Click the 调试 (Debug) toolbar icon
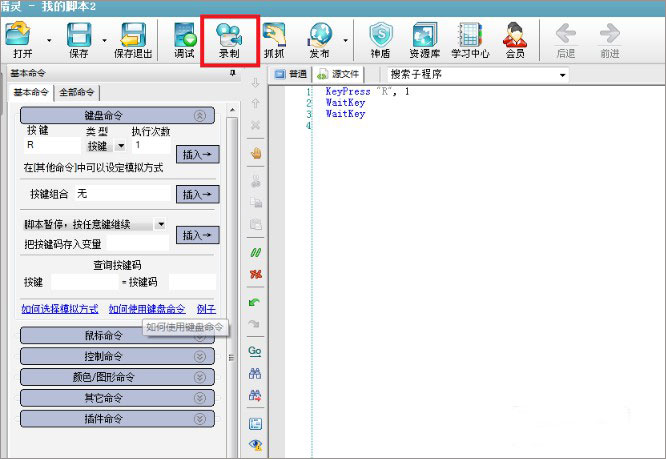This screenshot has width=666, height=459. coord(184,41)
